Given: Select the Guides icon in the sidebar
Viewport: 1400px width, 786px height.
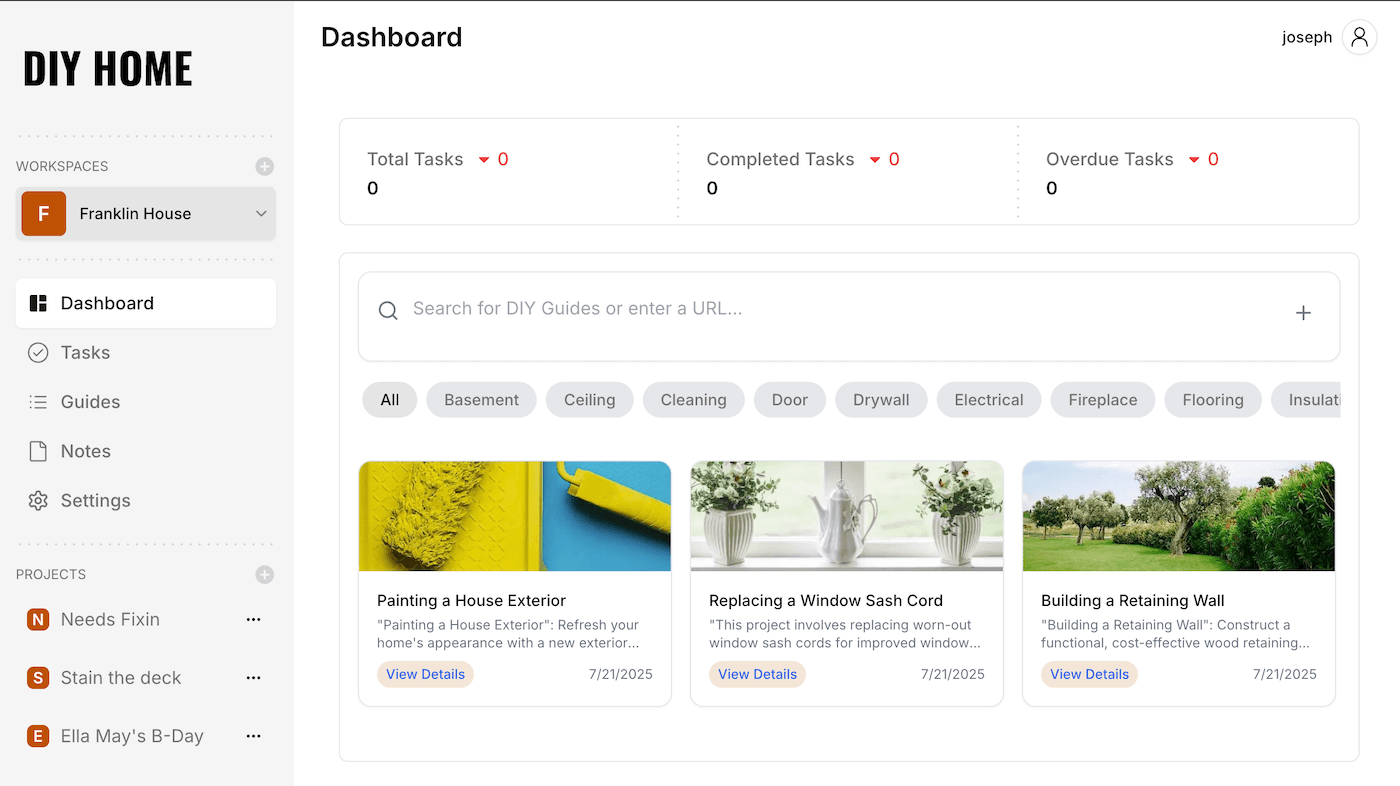Looking at the screenshot, I should click(38, 401).
